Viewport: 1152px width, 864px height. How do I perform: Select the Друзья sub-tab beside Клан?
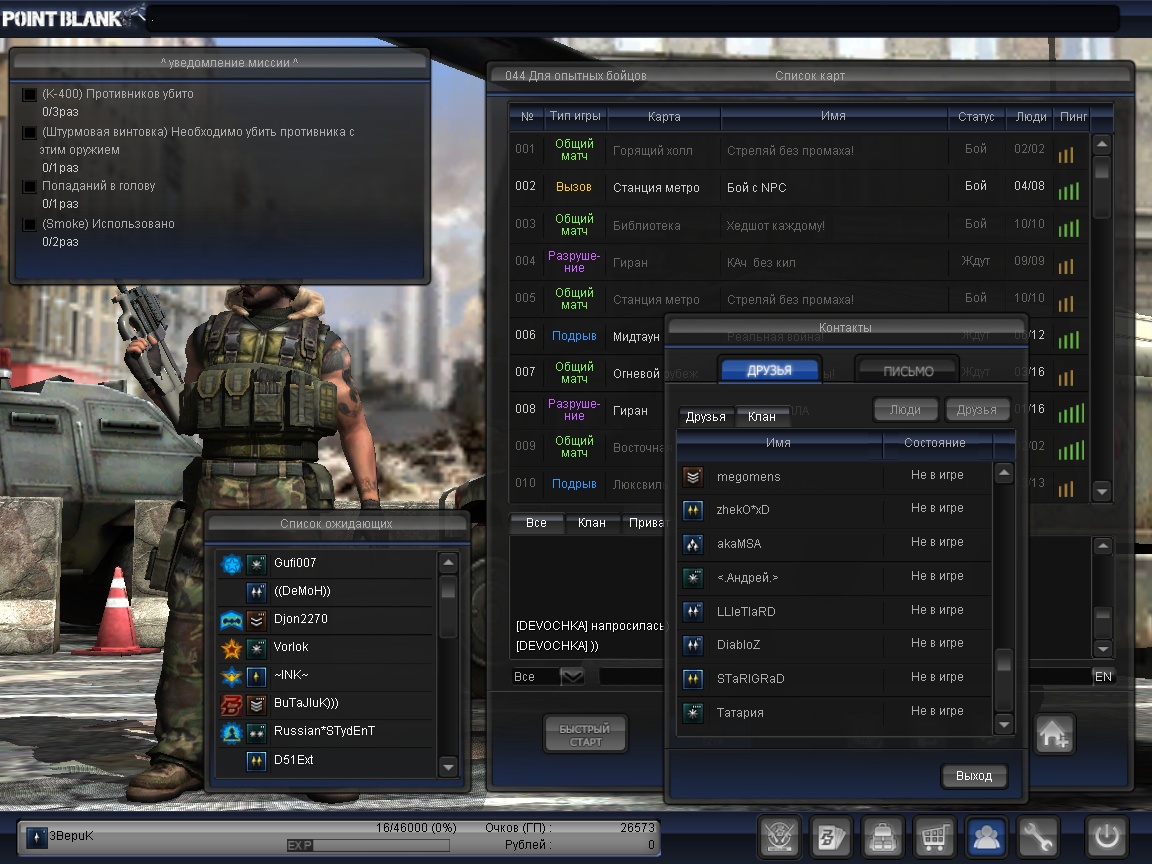click(x=705, y=417)
